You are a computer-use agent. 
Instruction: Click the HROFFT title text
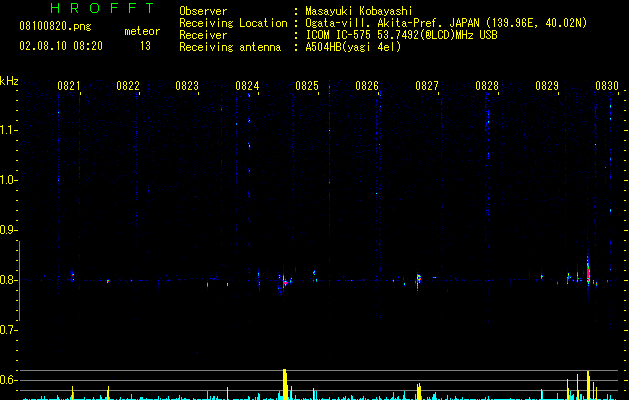tap(103, 8)
